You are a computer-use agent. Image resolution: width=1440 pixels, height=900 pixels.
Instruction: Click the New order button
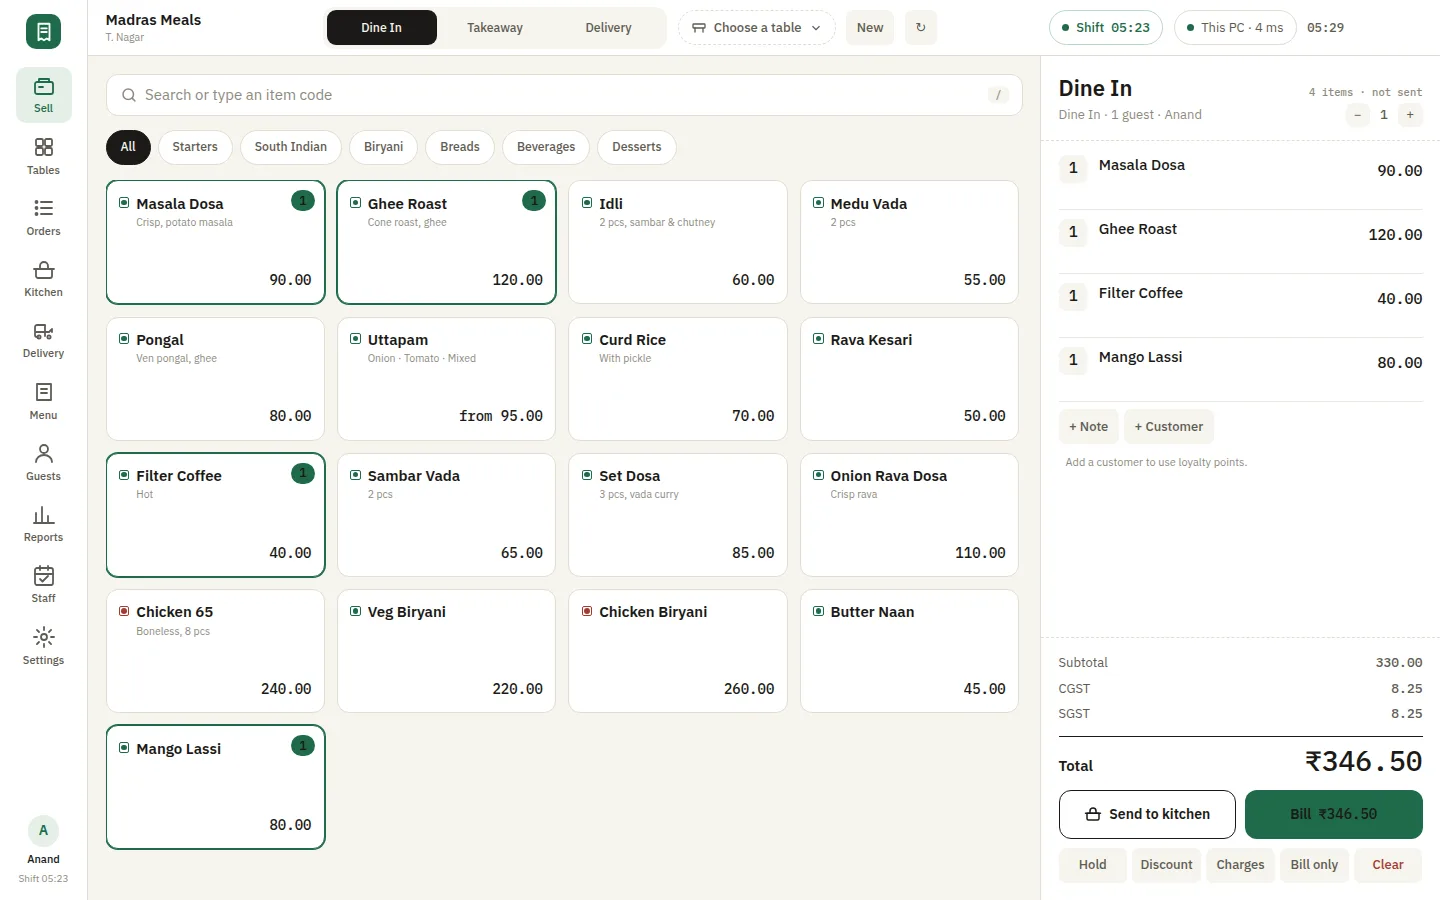coord(870,28)
